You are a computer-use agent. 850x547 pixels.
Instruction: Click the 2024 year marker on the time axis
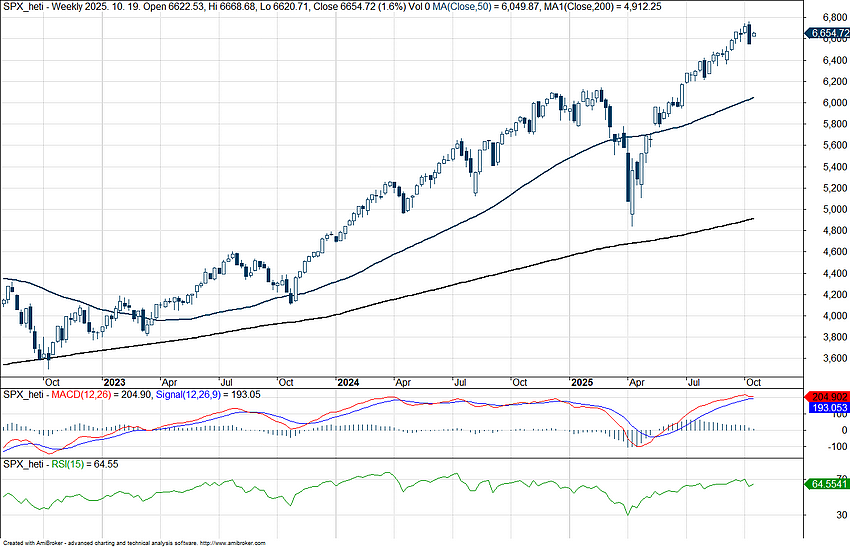point(348,382)
